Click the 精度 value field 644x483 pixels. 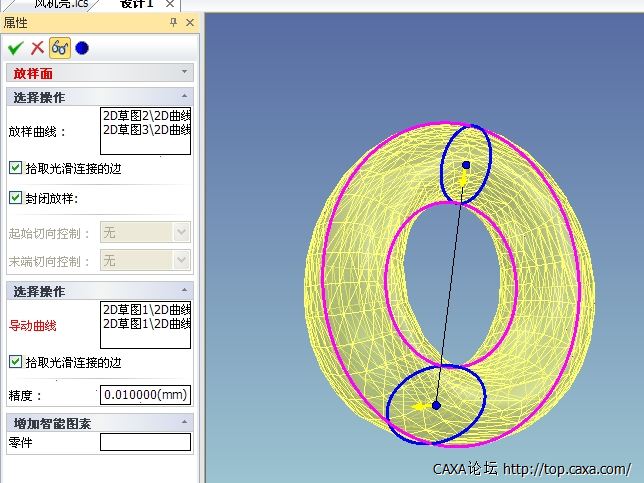click(145, 395)
